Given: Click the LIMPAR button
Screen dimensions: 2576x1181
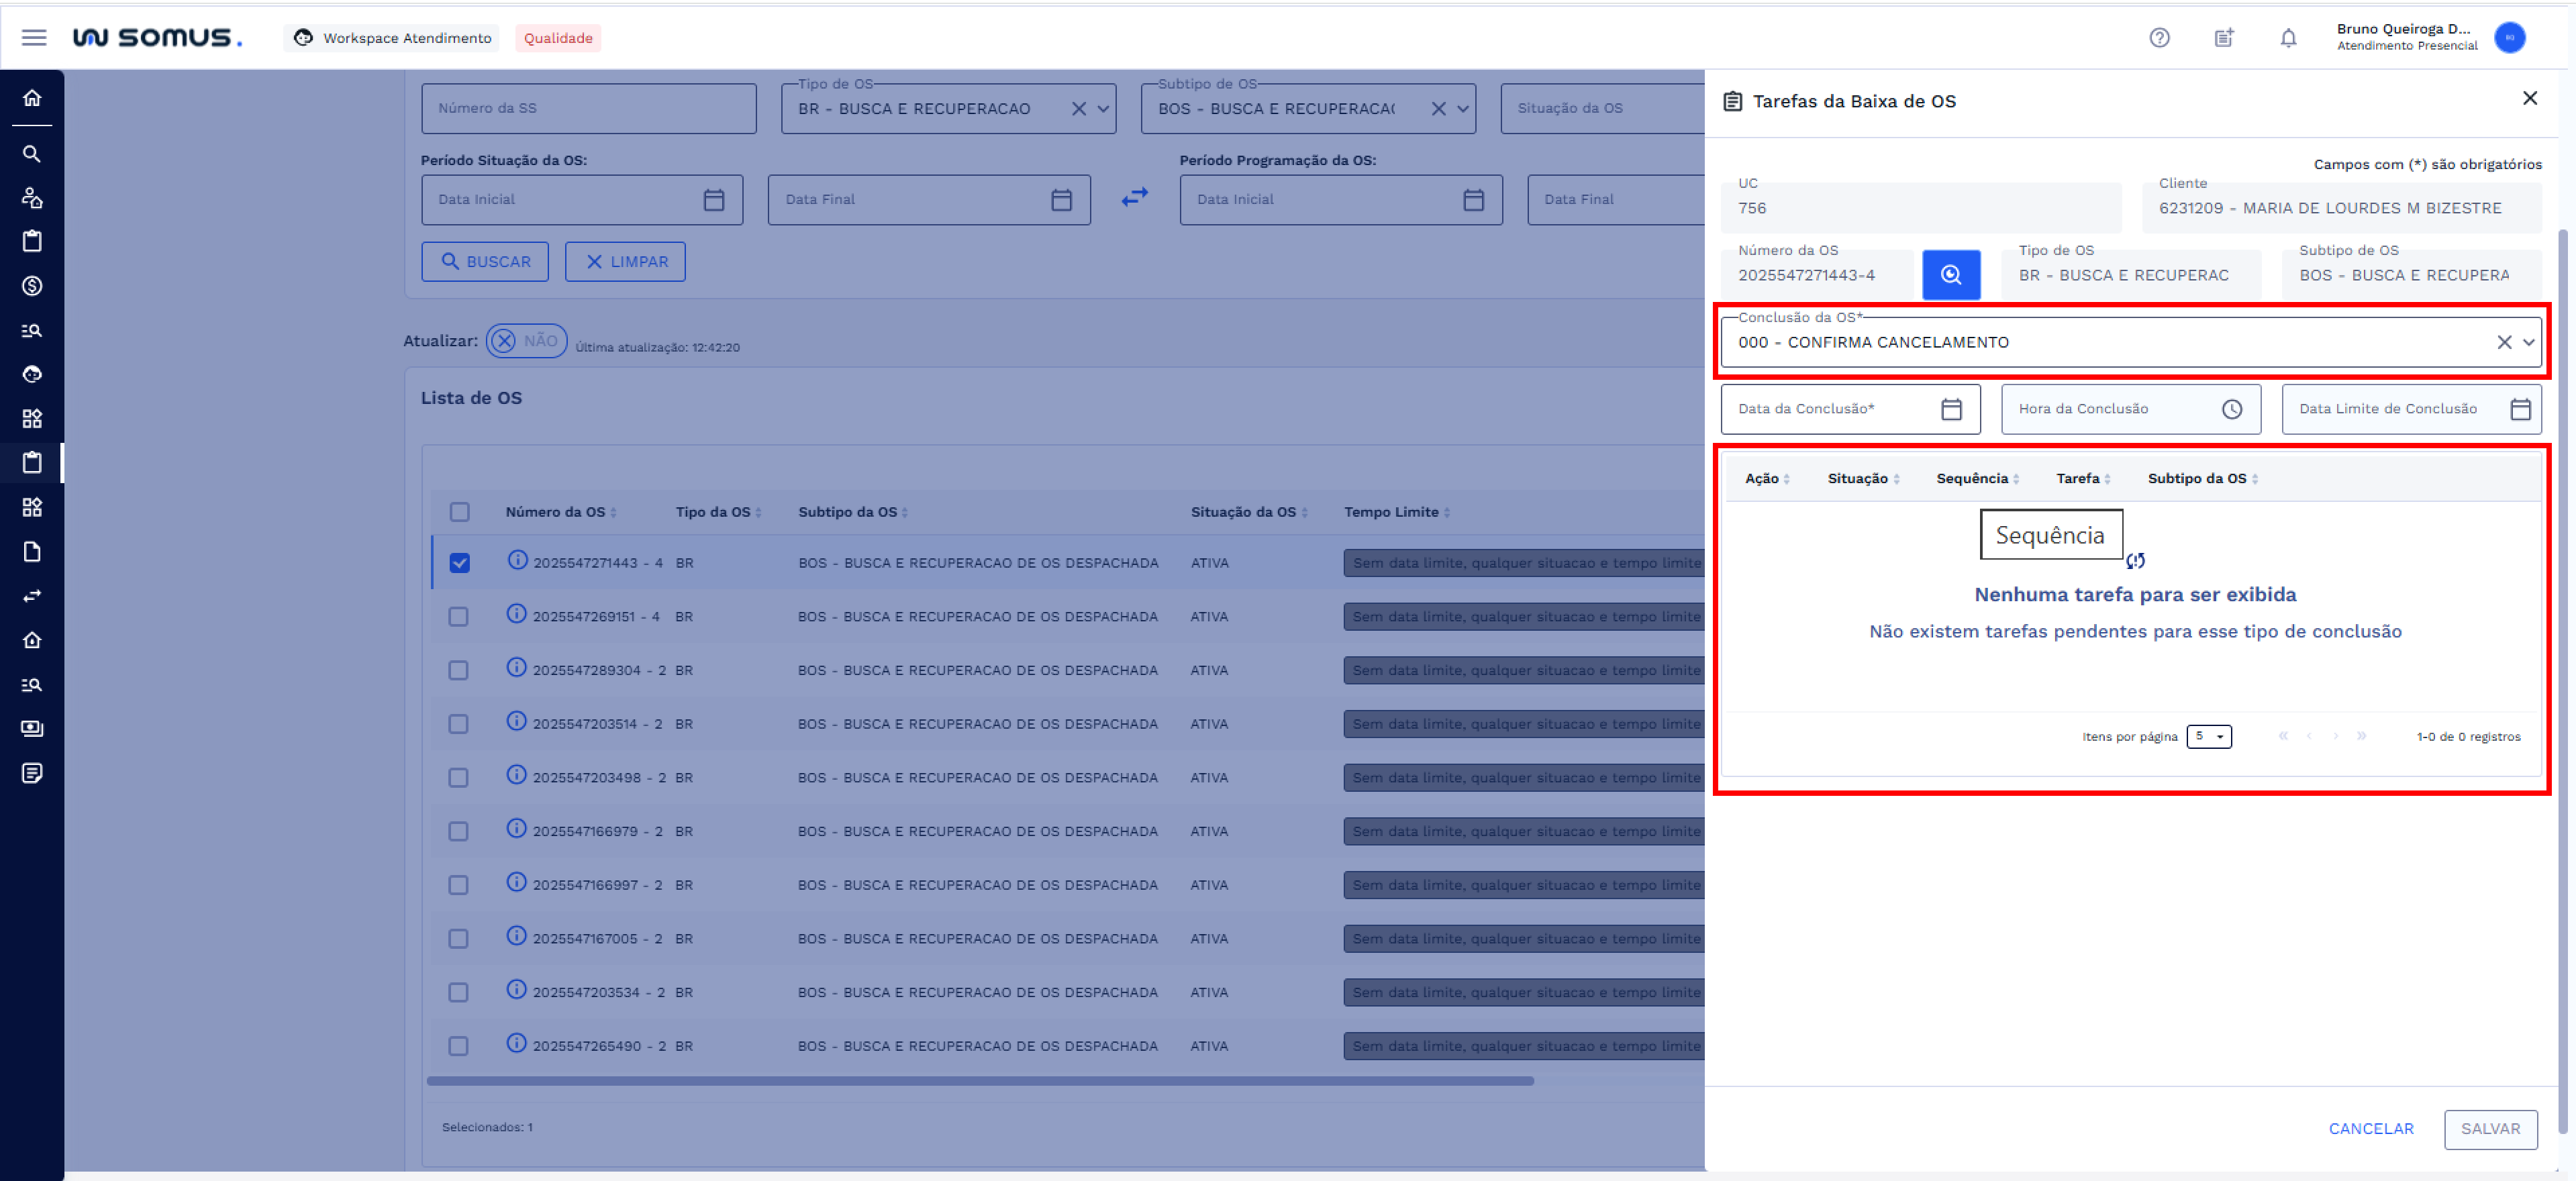Looking at the screenshot, I should pos(625,262).
